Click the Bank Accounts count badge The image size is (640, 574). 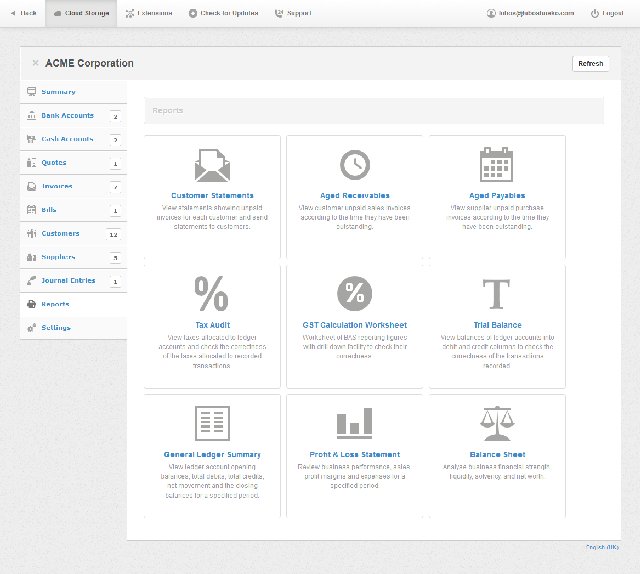coord(116,116)
